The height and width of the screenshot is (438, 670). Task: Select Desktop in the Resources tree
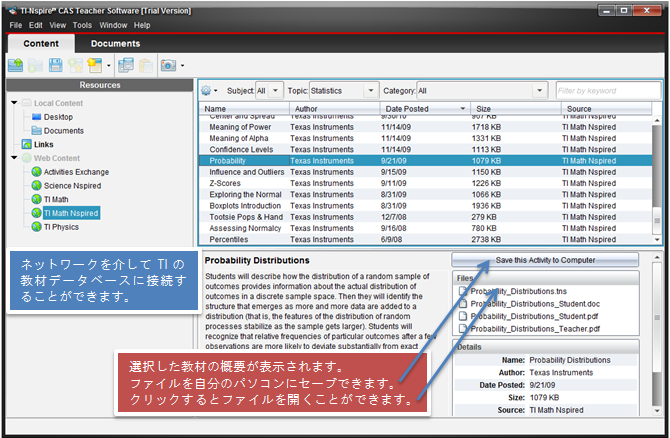point(58,117)
